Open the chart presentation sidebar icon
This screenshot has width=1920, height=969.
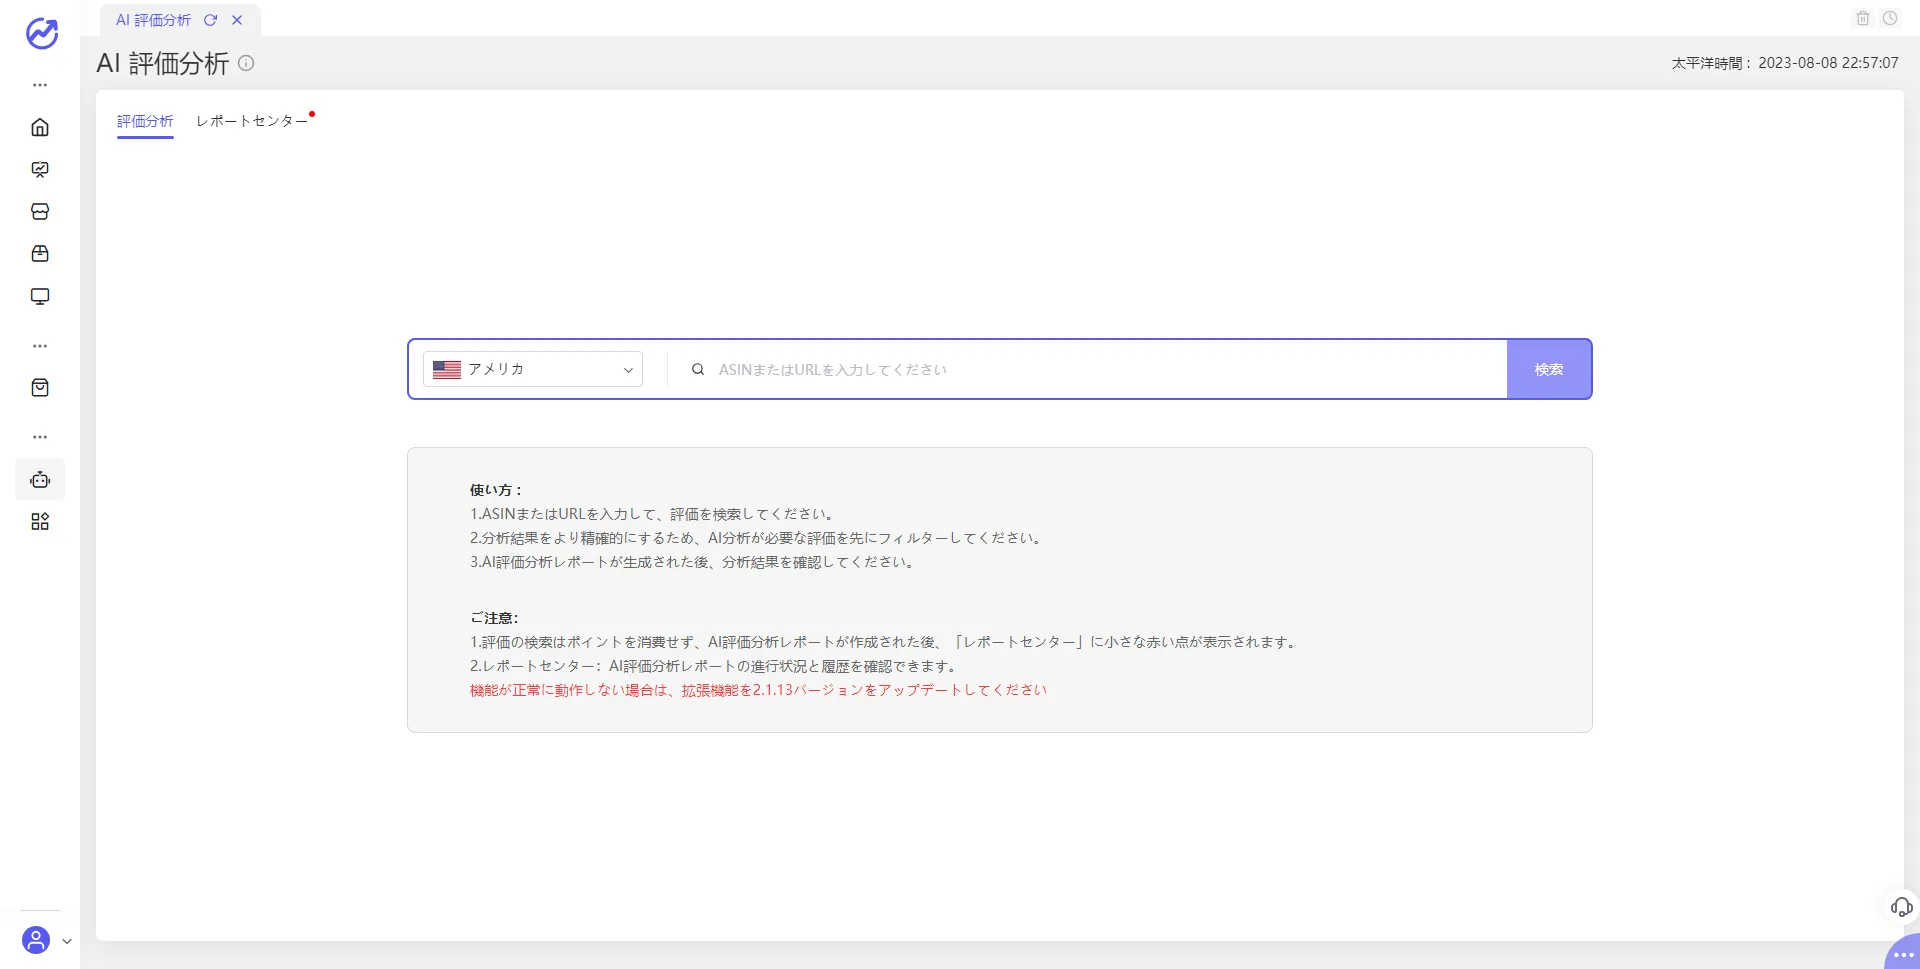click(40, 170)
